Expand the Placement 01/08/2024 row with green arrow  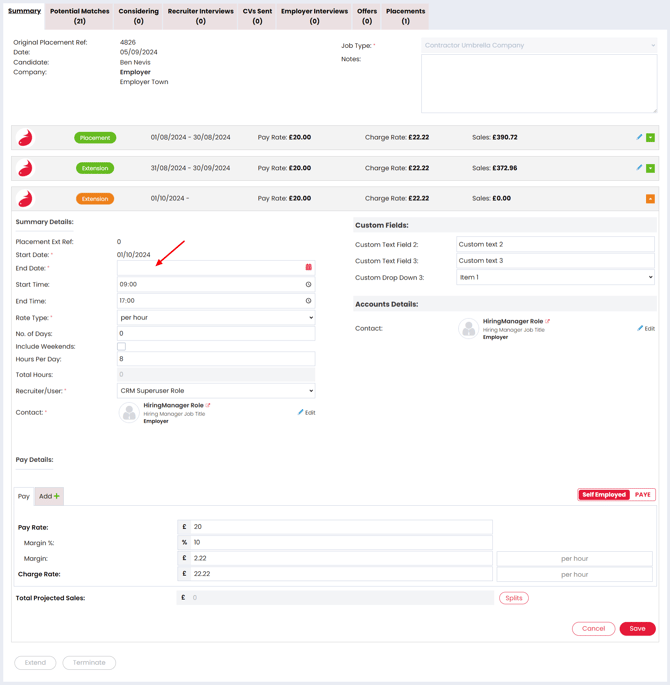[650, 138]
